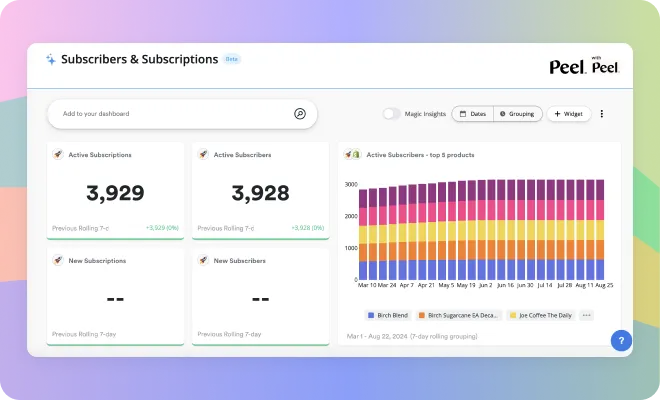Add a new Widget

569,114
